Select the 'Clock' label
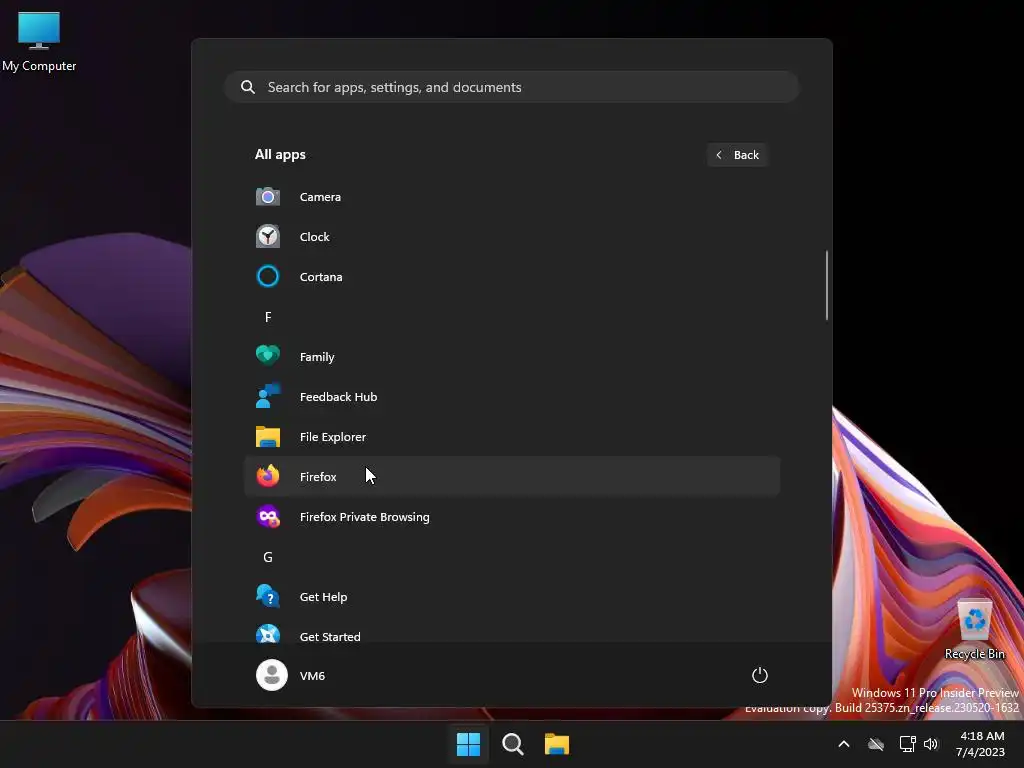The image size is (1024, 768). tap(314, 236)
